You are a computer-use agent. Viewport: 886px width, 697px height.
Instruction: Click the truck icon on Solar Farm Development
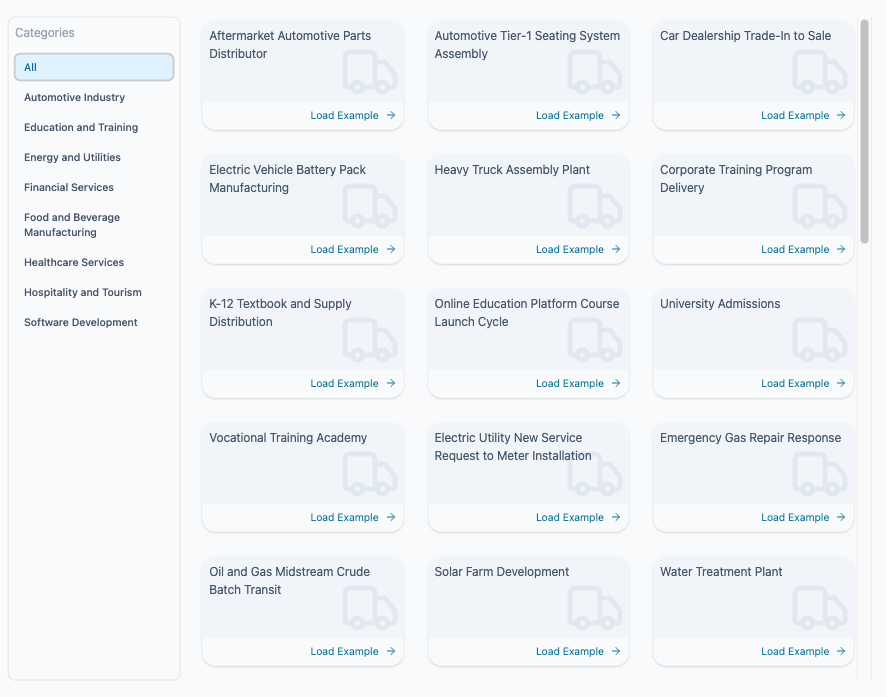[x=594, y=608]
